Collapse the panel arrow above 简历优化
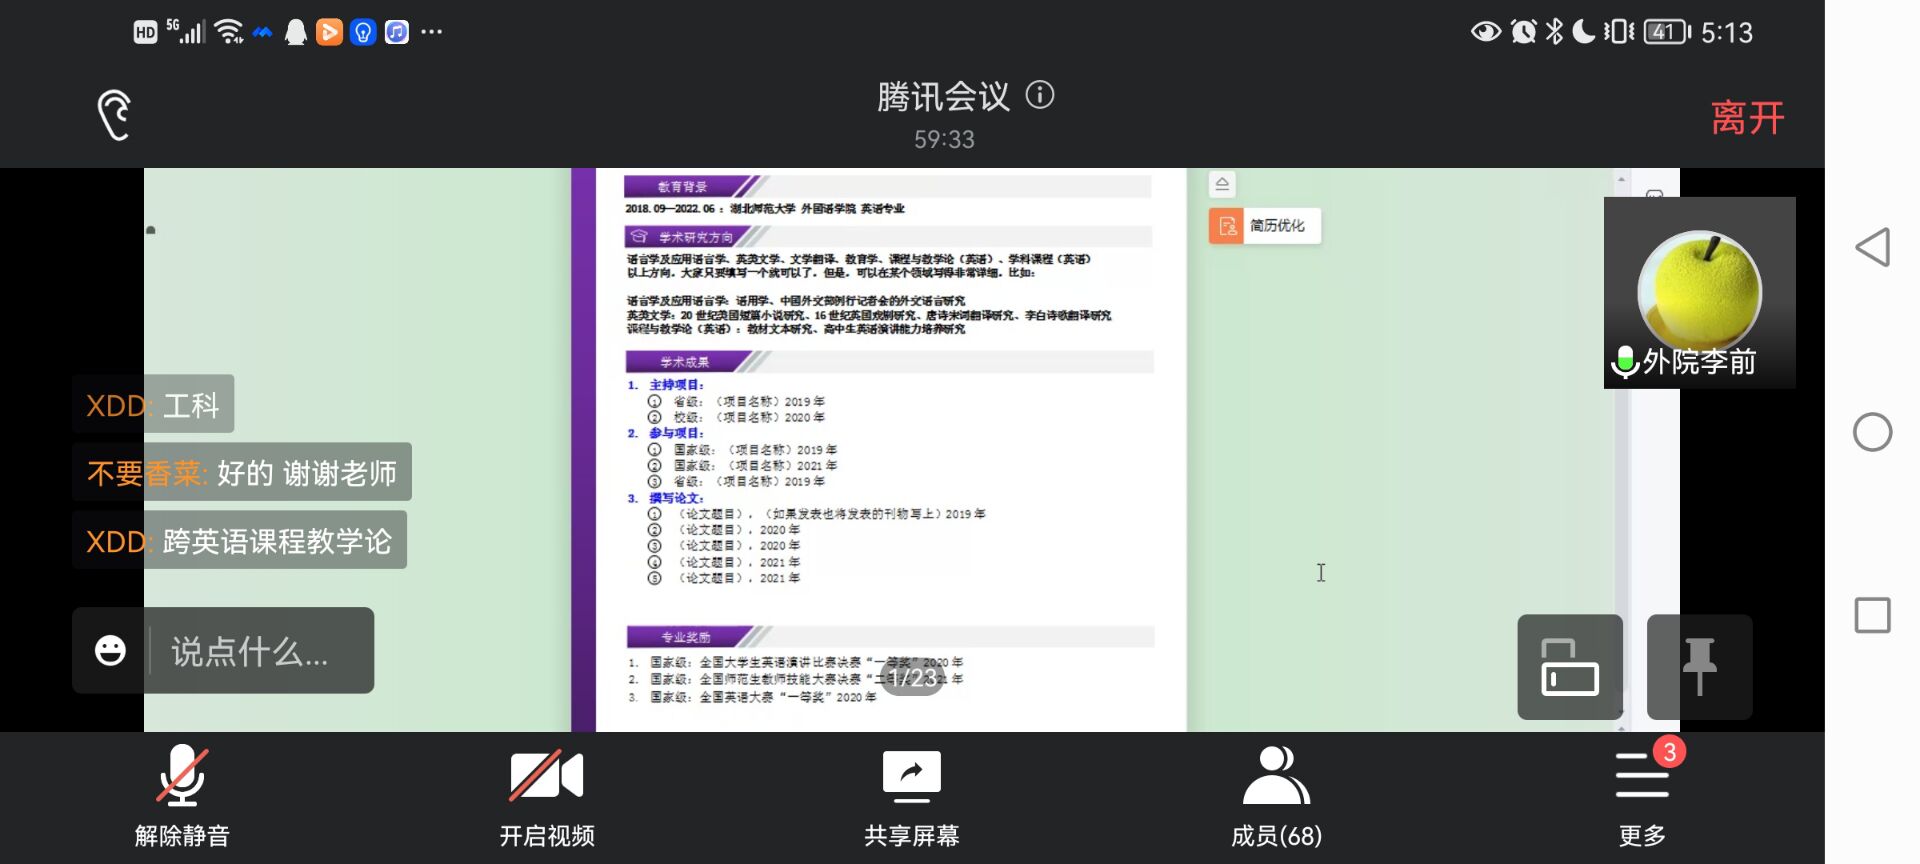The width and height of the screenshot is (1920, 864). 1222,184
